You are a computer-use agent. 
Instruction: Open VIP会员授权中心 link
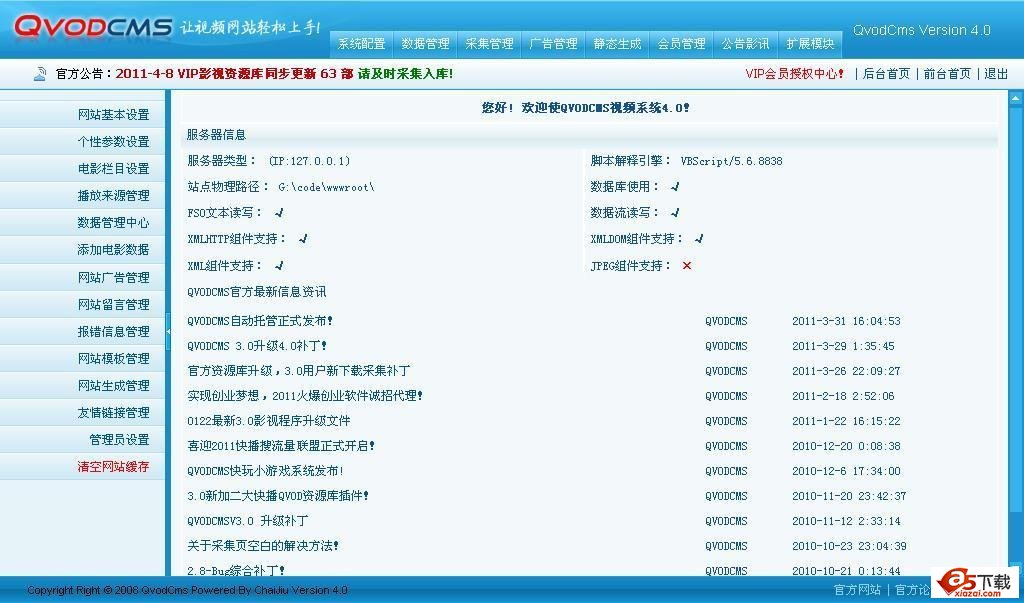pyautogui.click(x=795, y=74)
